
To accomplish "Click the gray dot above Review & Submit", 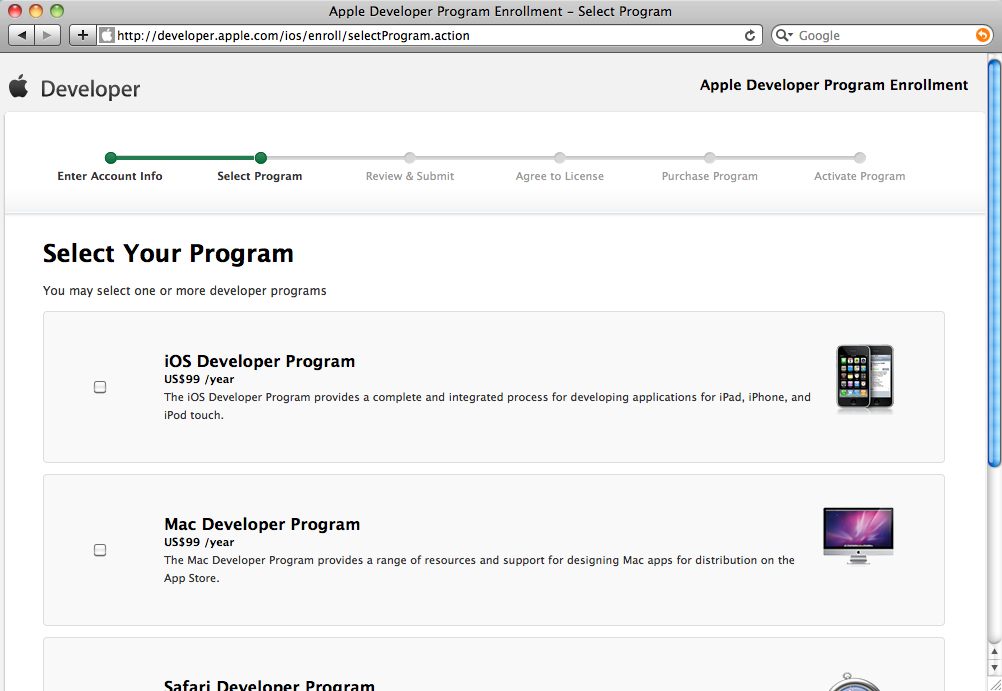I will (410, 157).
